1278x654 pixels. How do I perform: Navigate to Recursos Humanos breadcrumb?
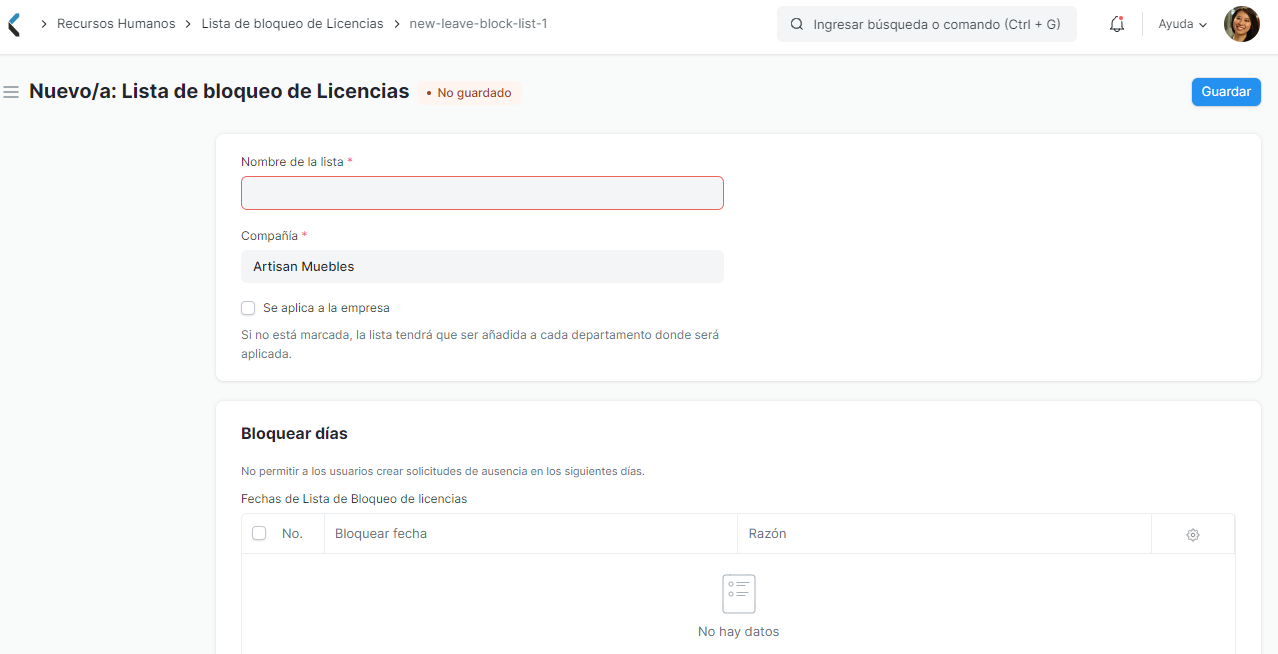tap(116, 23)
